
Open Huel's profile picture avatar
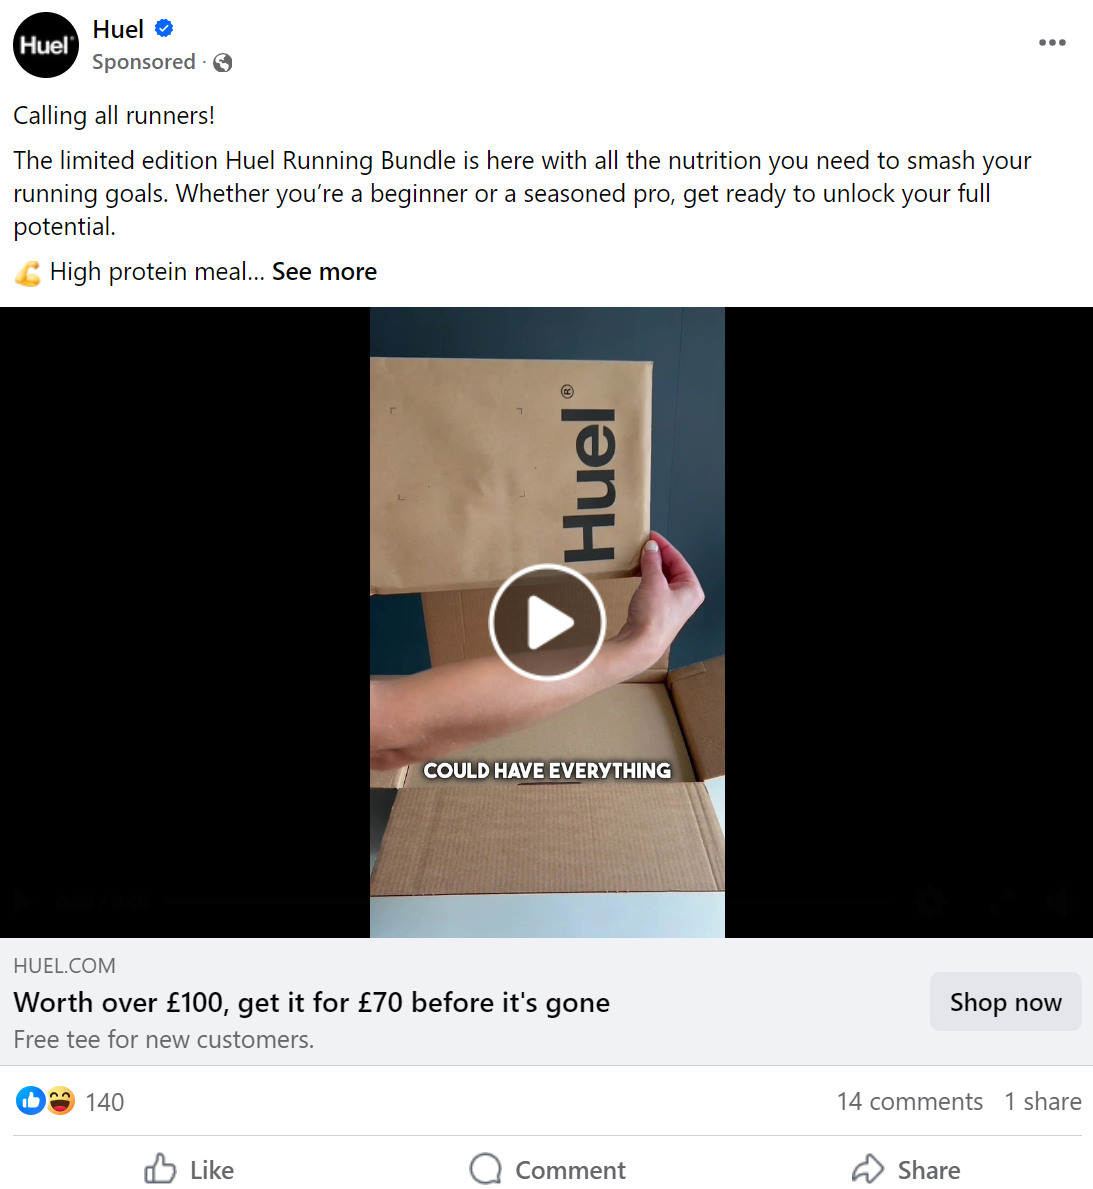pyautogui.click(x=46, y=45)
